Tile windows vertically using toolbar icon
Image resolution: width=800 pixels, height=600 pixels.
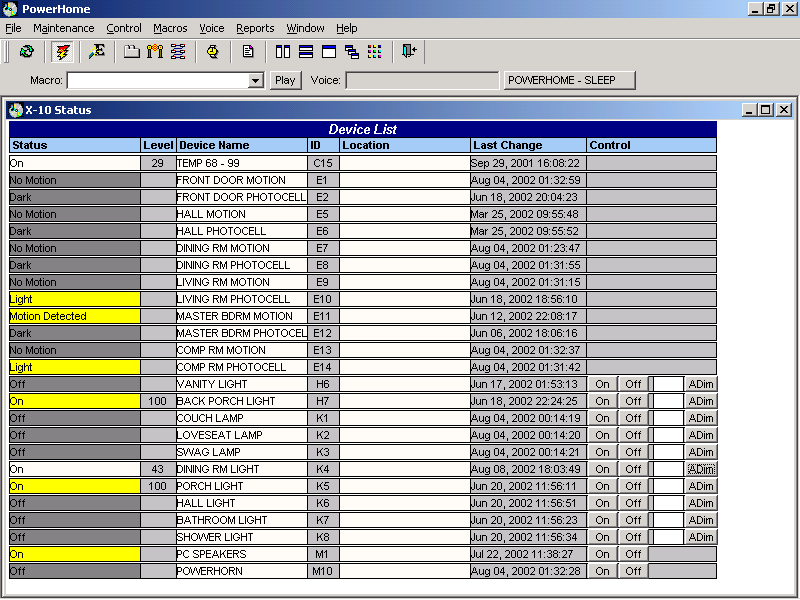click(x=283, y=52)
